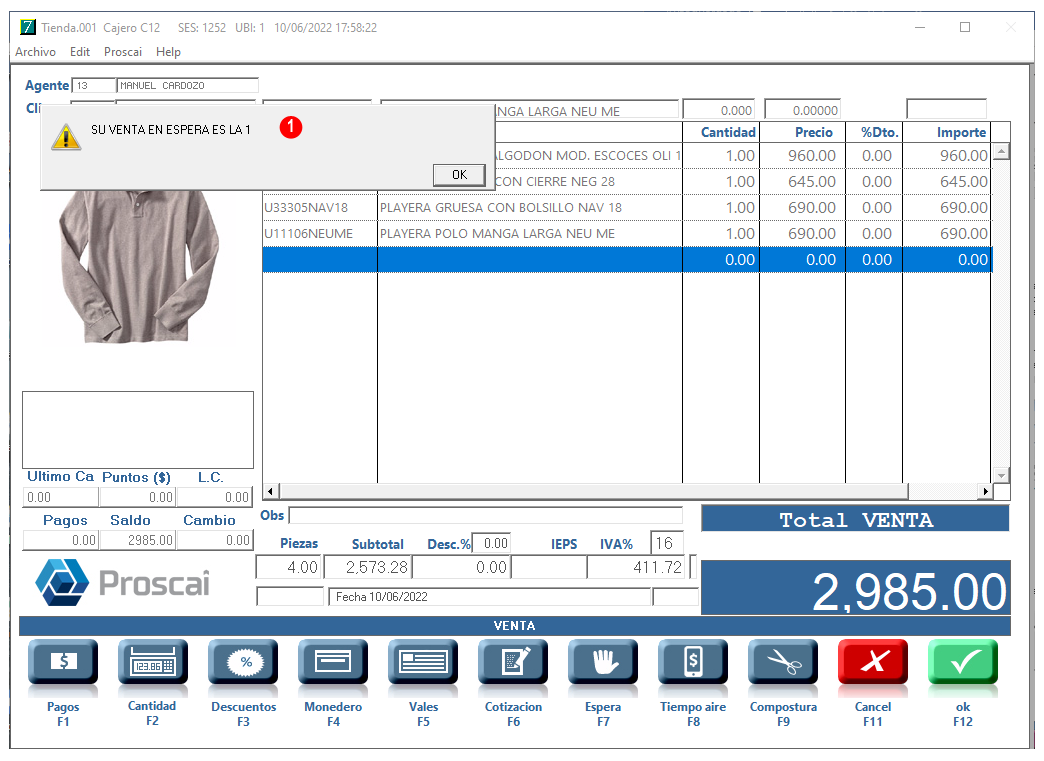Open the Edit menu
The width and height of the screenshot is (1044, 761).
80,52
